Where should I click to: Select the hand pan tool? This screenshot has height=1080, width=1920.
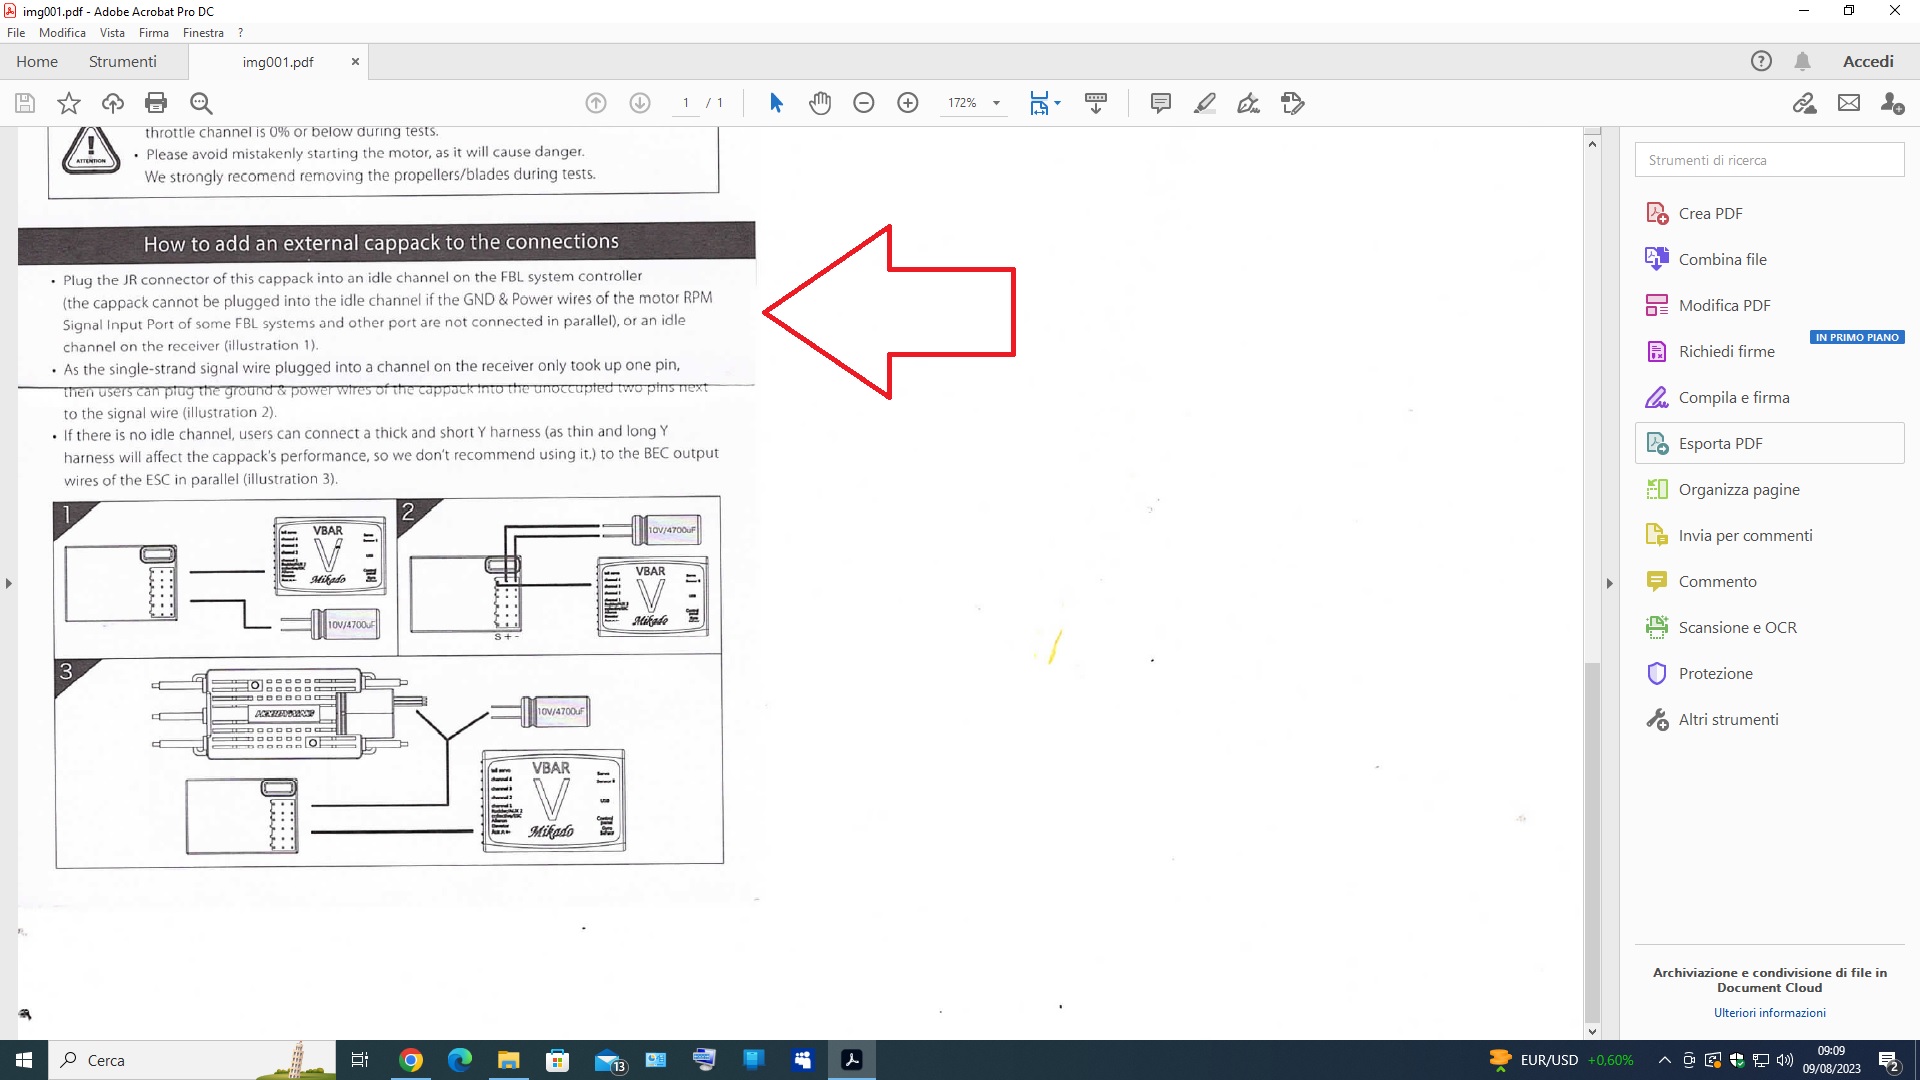pos(820,103)
